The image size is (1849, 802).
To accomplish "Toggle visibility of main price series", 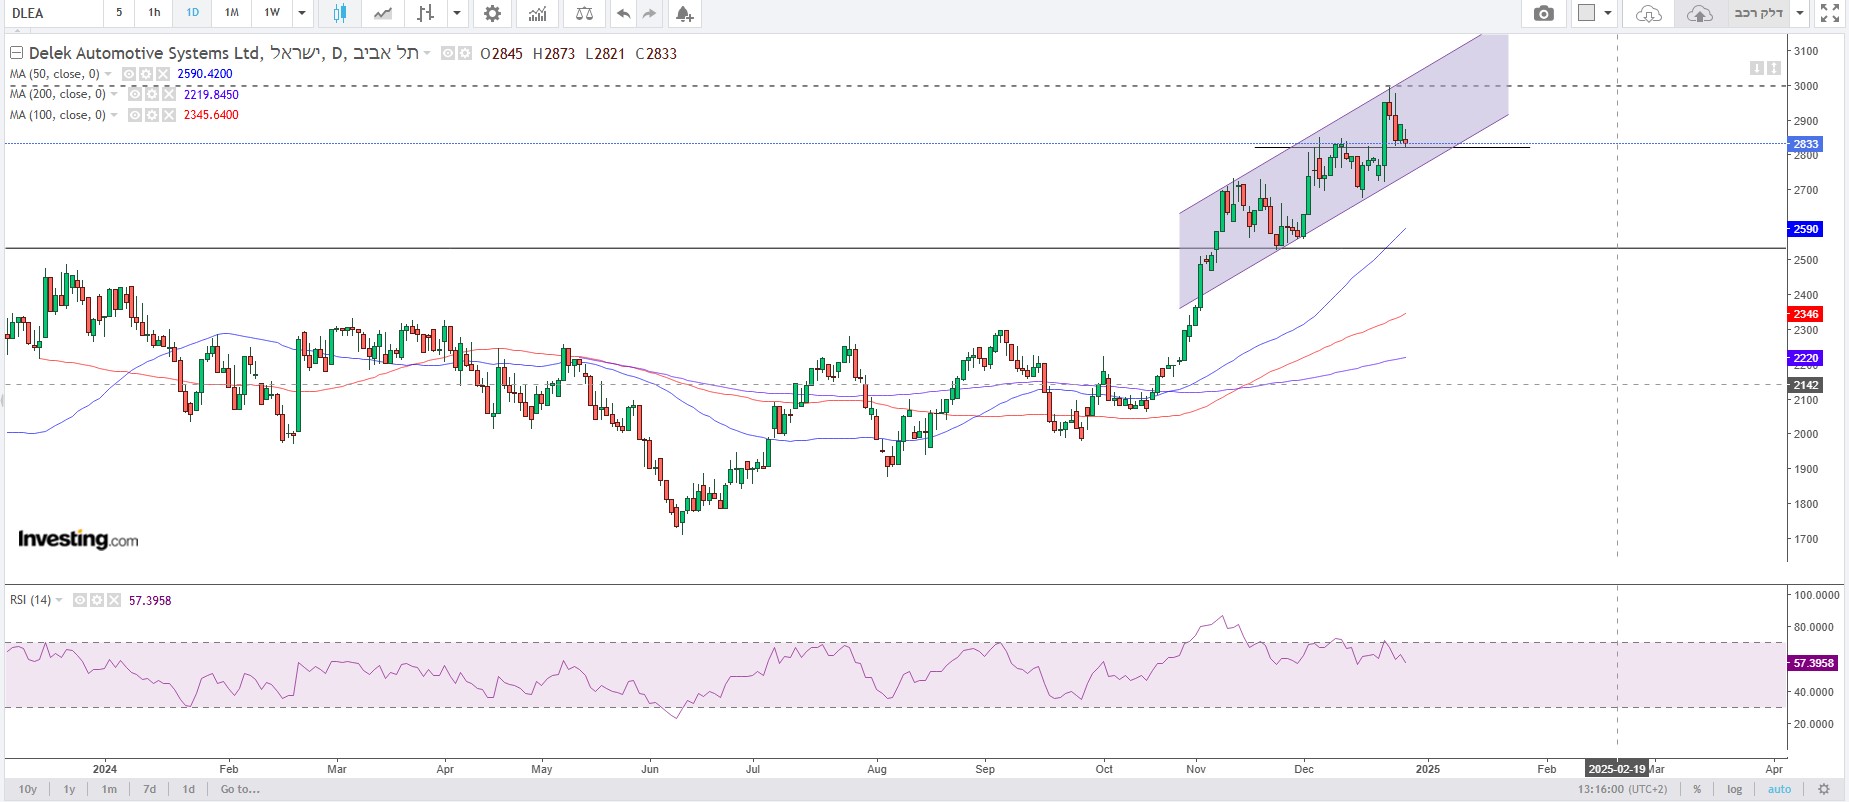I will [449, 53].
